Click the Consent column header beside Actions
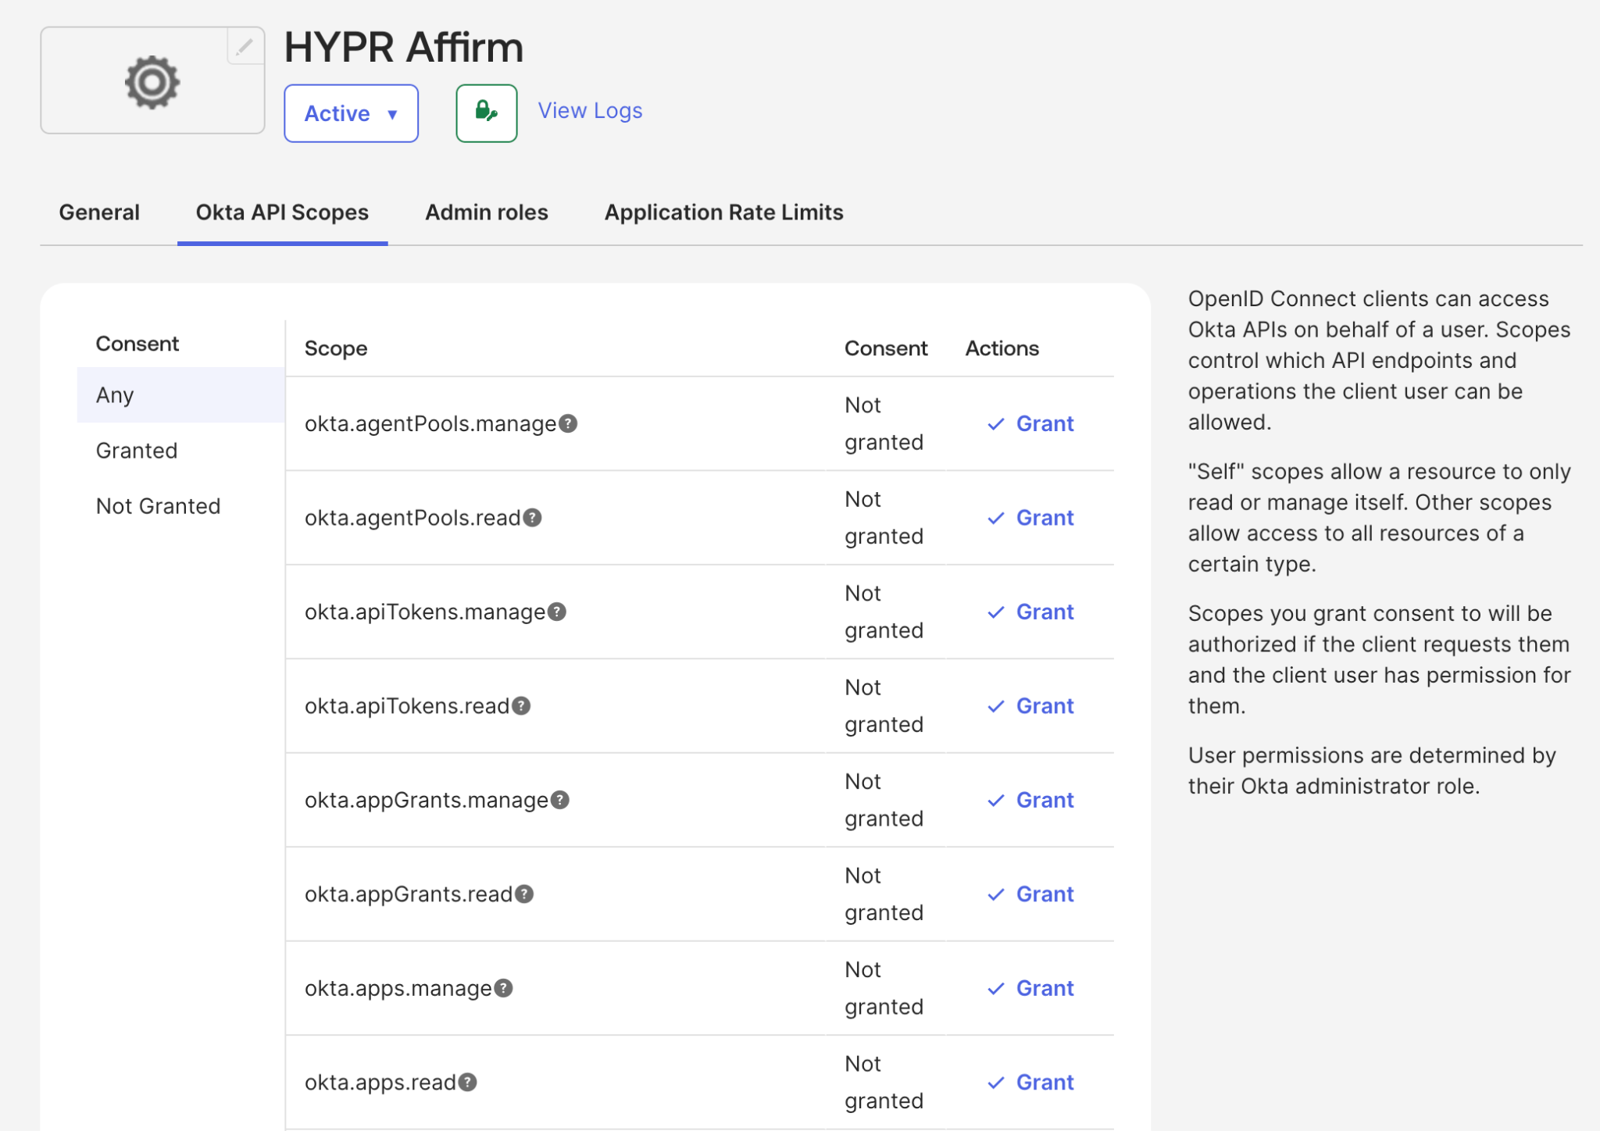This screenshot has height=1131, width=1600. (886, 348)
